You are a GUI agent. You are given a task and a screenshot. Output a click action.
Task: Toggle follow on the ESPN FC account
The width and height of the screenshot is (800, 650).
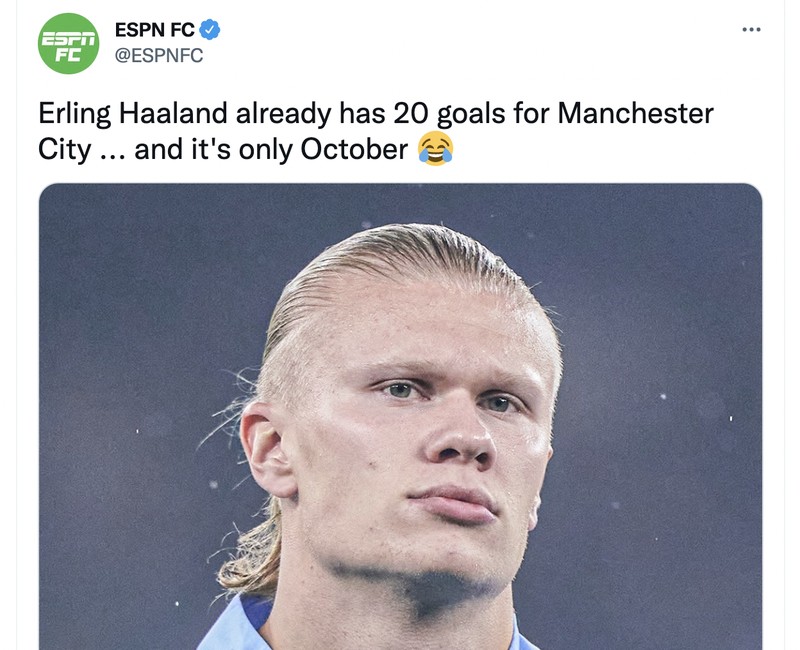point(152,29)
